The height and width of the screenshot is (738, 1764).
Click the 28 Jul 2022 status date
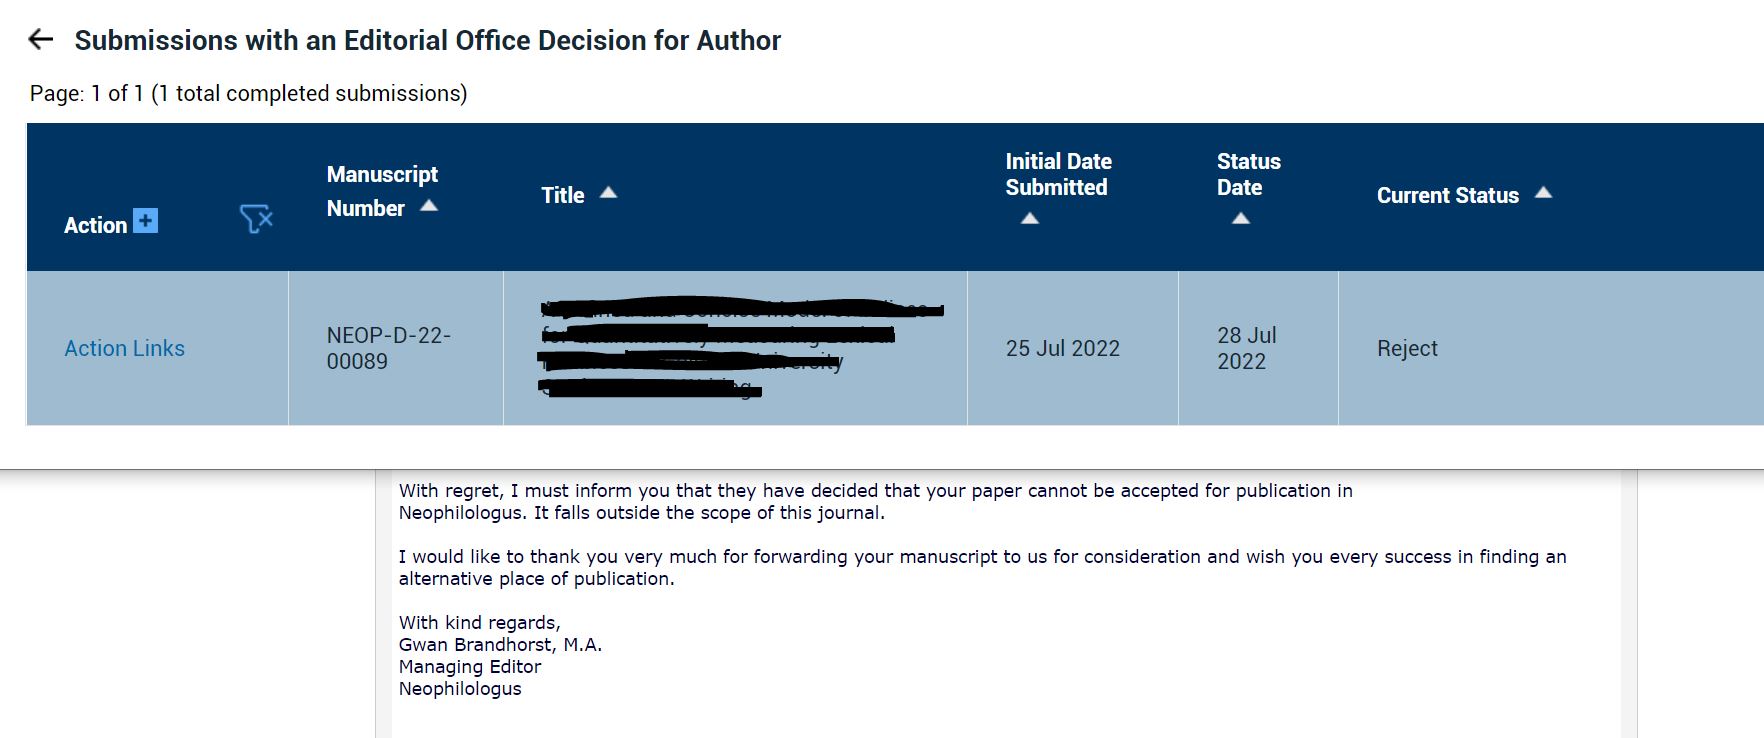click(x=1247, y=348)
